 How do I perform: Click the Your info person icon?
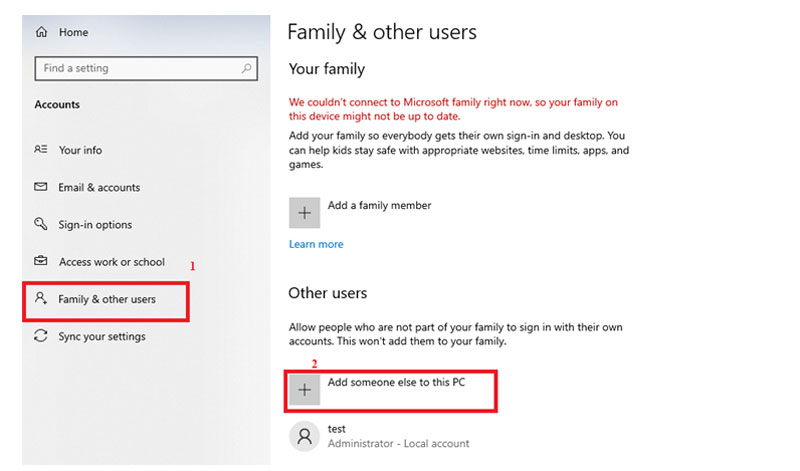click(x=41, y=150)
